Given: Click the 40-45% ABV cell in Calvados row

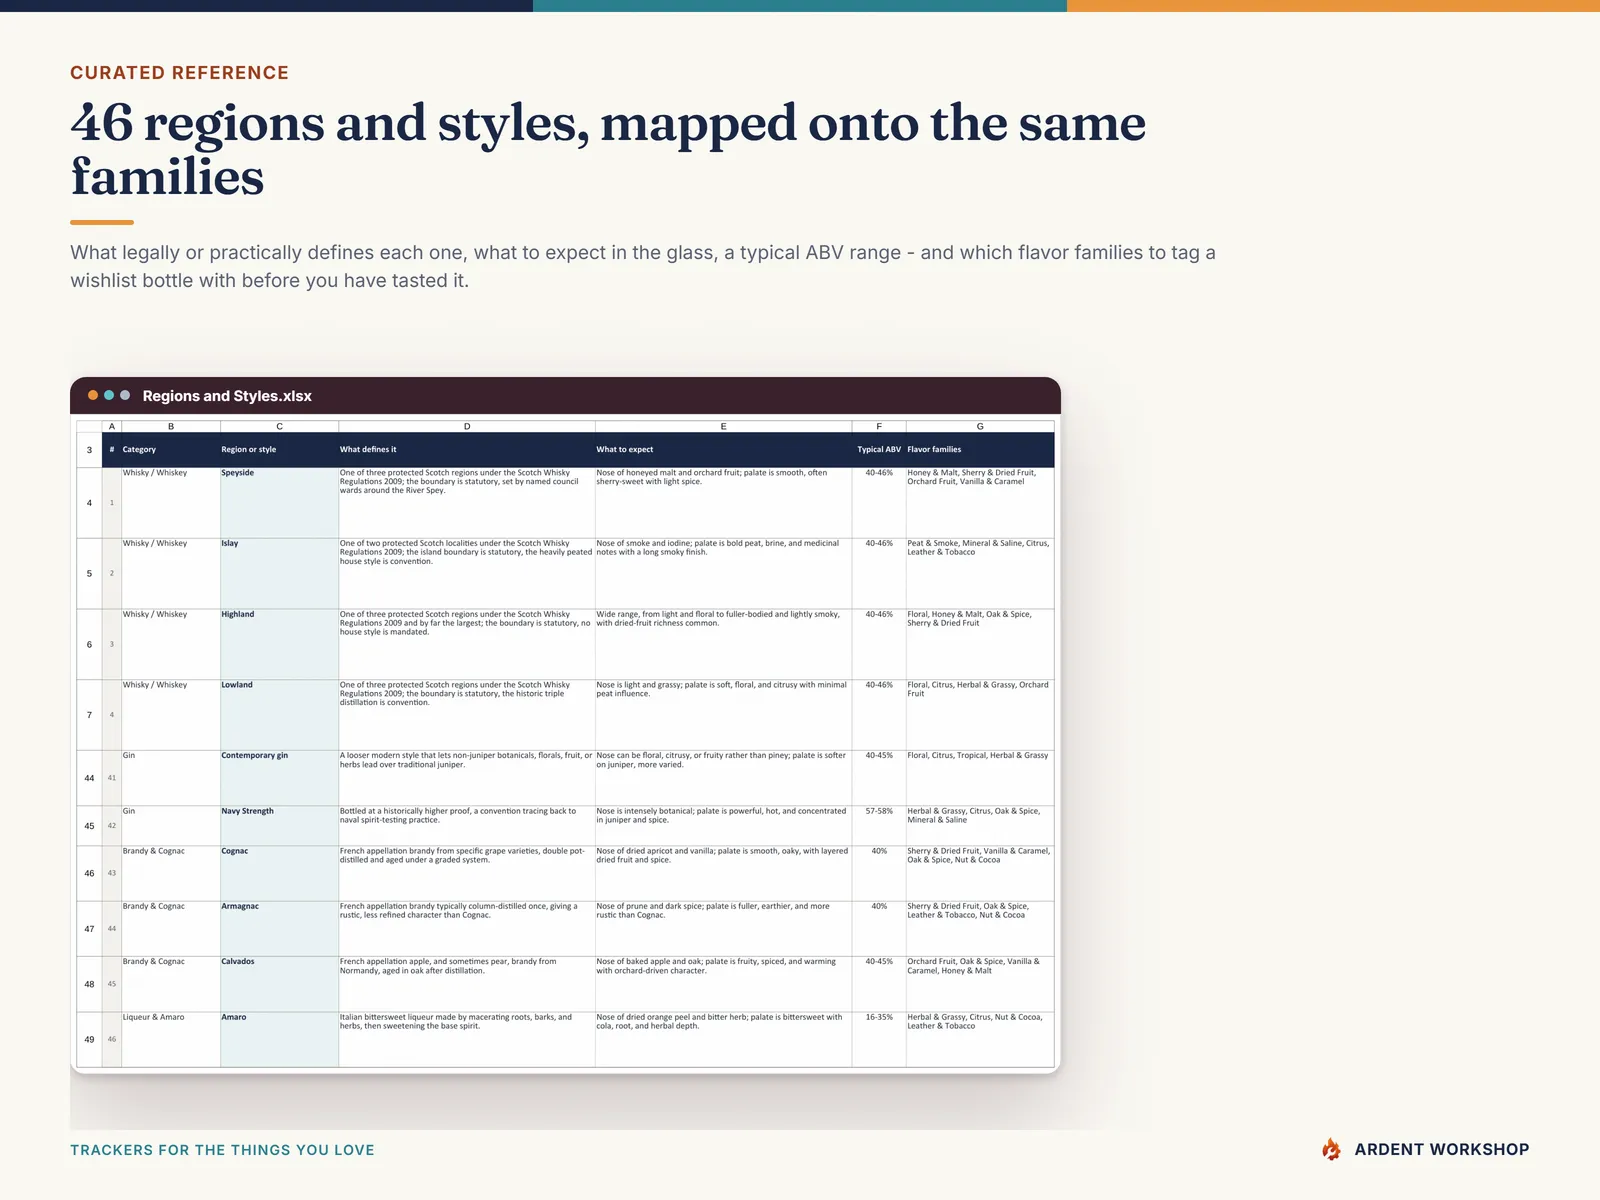Looking at the screenshot, I should 879,984.
